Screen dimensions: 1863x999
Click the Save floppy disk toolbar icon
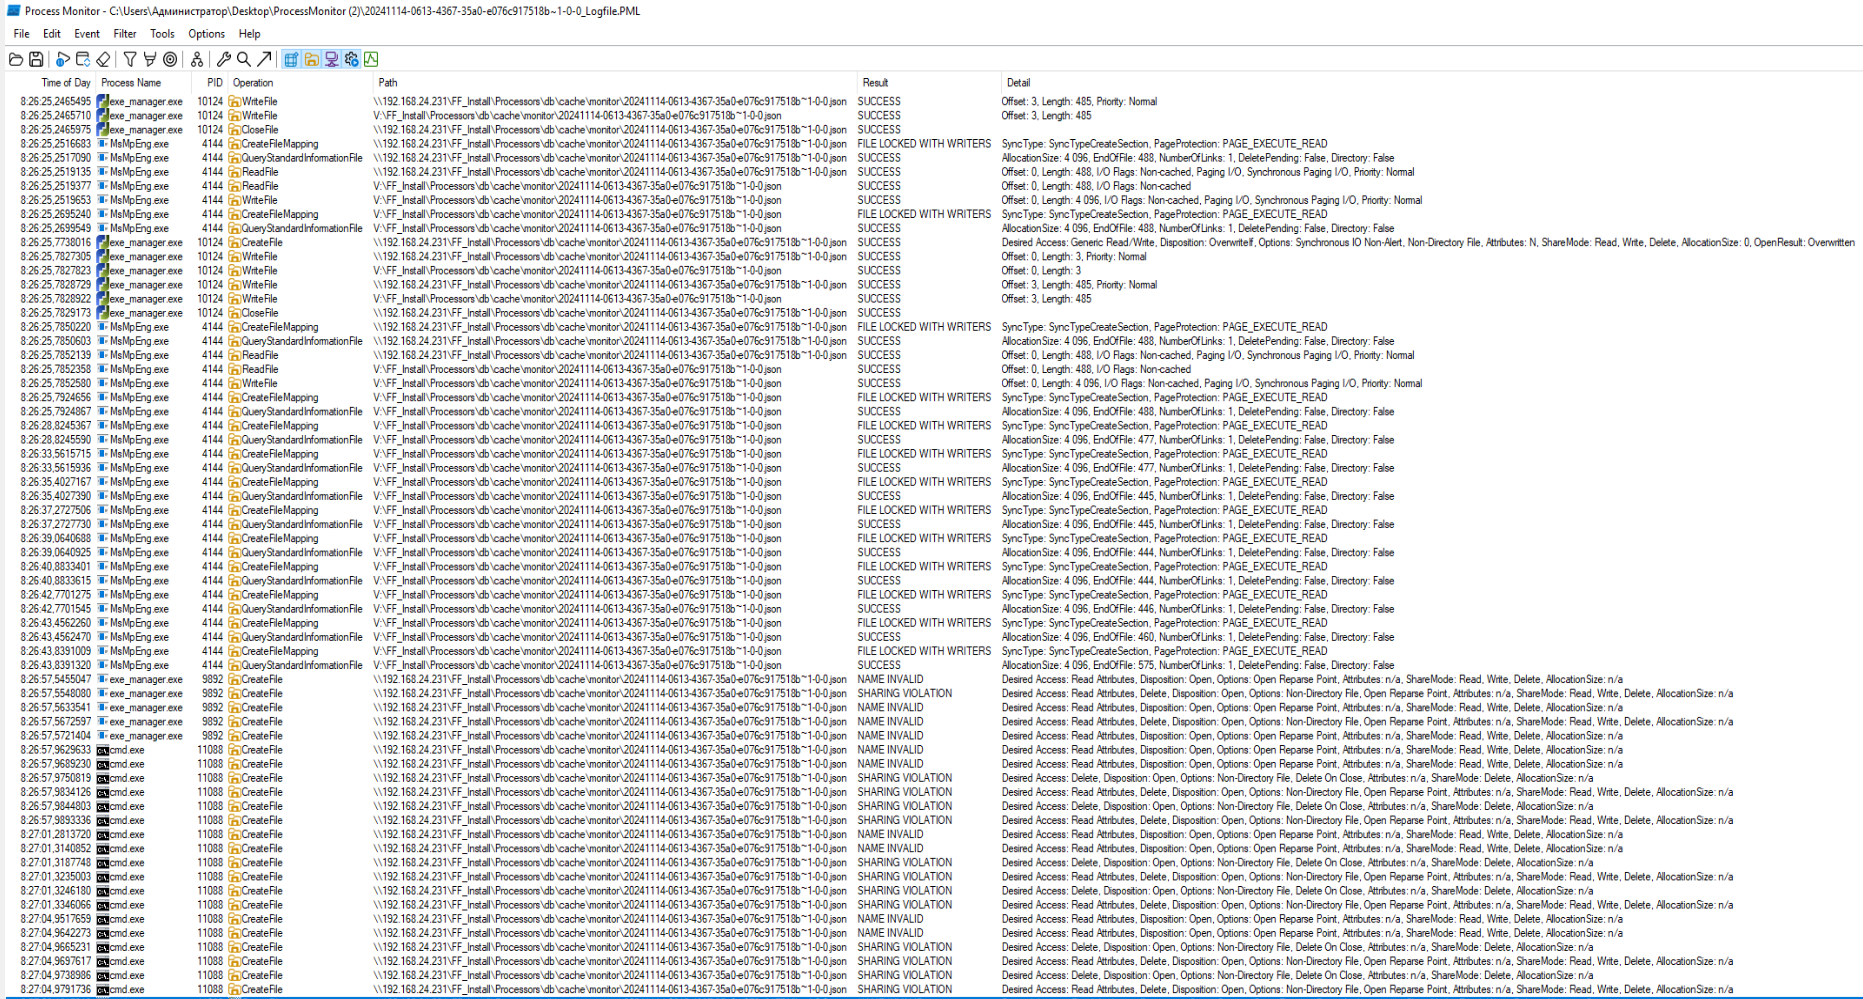36,59
